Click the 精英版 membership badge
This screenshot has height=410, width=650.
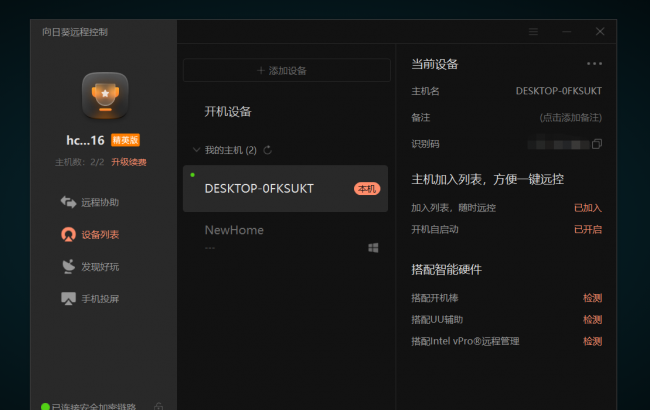point(125,140)
